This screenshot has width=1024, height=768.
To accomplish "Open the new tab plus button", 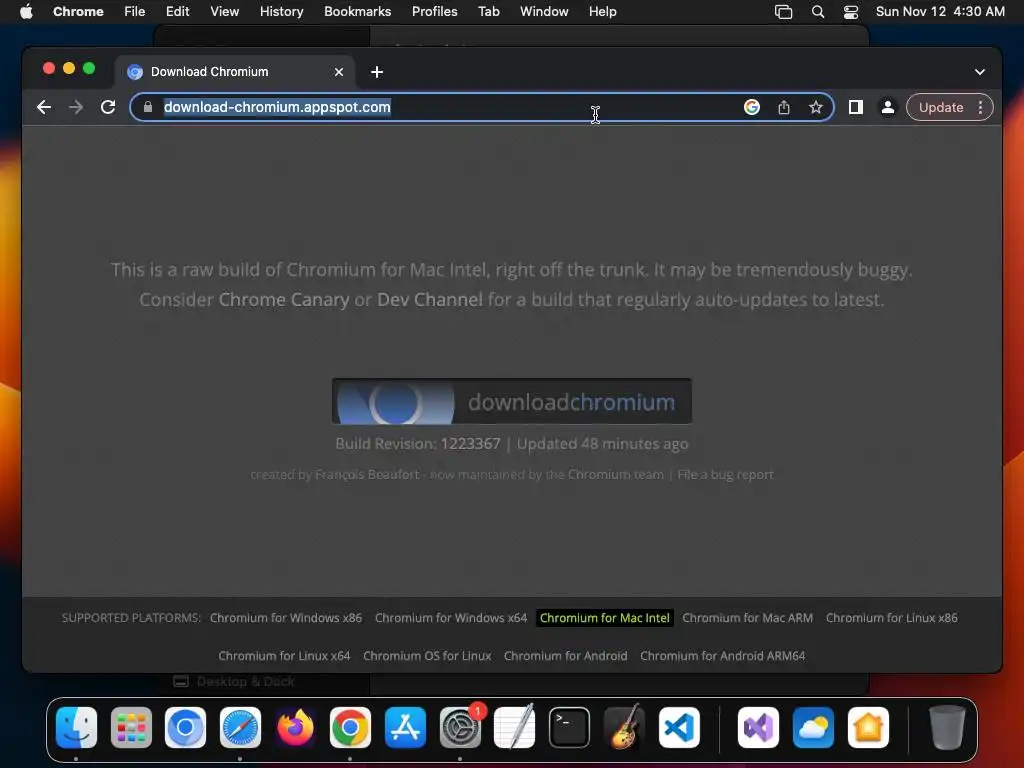I will (377, 72).
